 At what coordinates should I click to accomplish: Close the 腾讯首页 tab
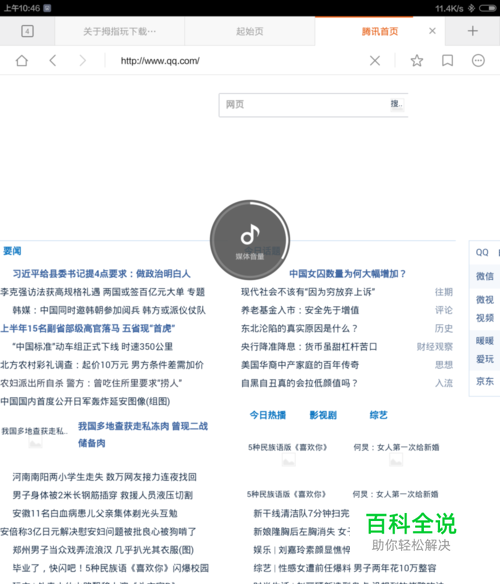[x=432, y=31]
